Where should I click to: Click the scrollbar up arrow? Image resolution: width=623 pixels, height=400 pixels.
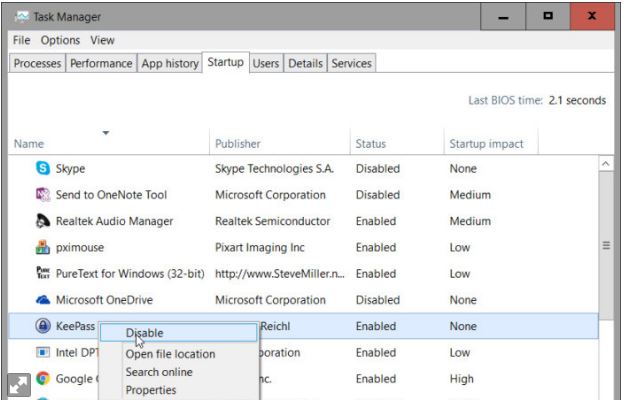coord(606,163)
